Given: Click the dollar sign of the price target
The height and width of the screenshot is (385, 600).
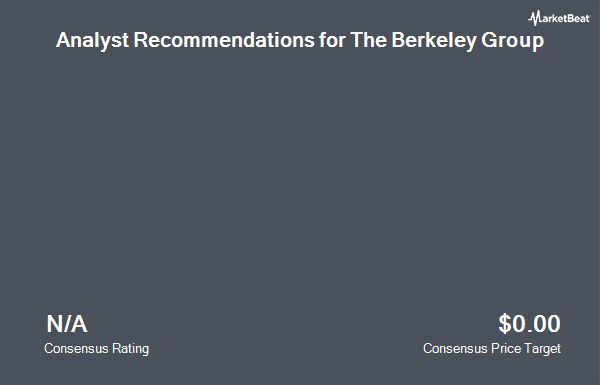Looking at the screenshot, I should [x=505, y=324].
